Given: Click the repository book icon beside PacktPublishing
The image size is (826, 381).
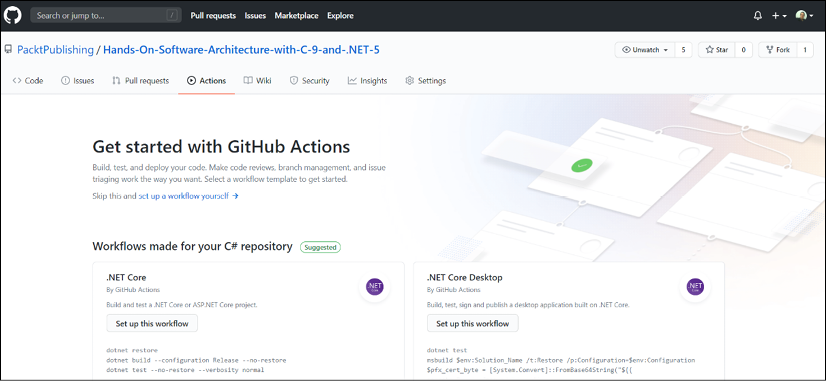Looking at the screenshot, I should tap(8, 50).
